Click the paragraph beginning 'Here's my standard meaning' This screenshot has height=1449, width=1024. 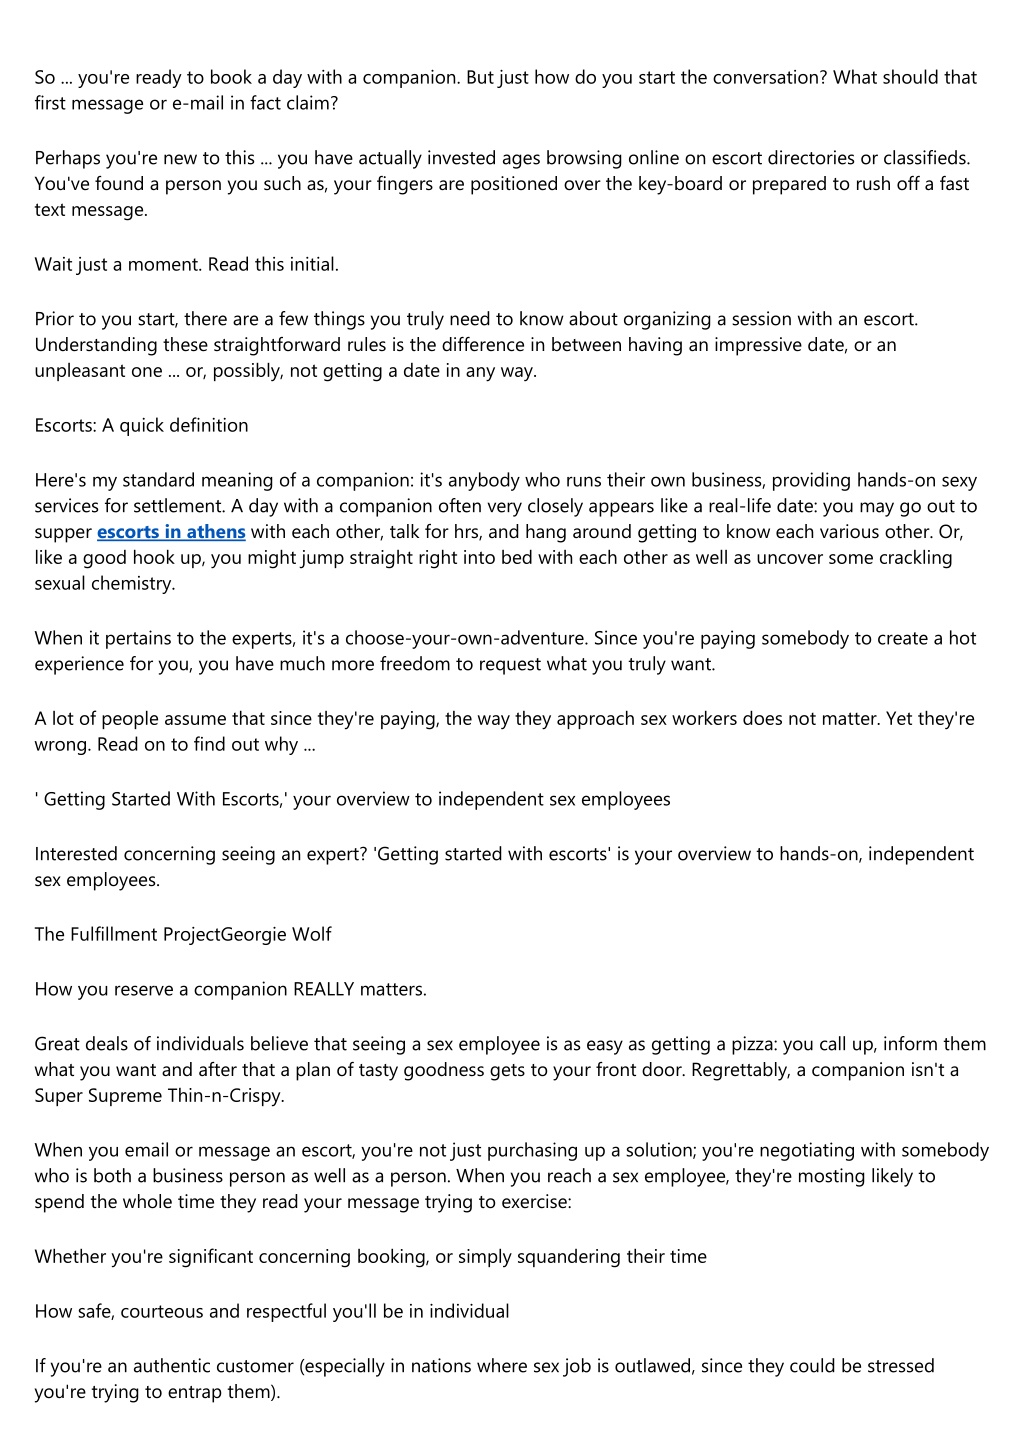pyautogui.click(x=506, y=532)
